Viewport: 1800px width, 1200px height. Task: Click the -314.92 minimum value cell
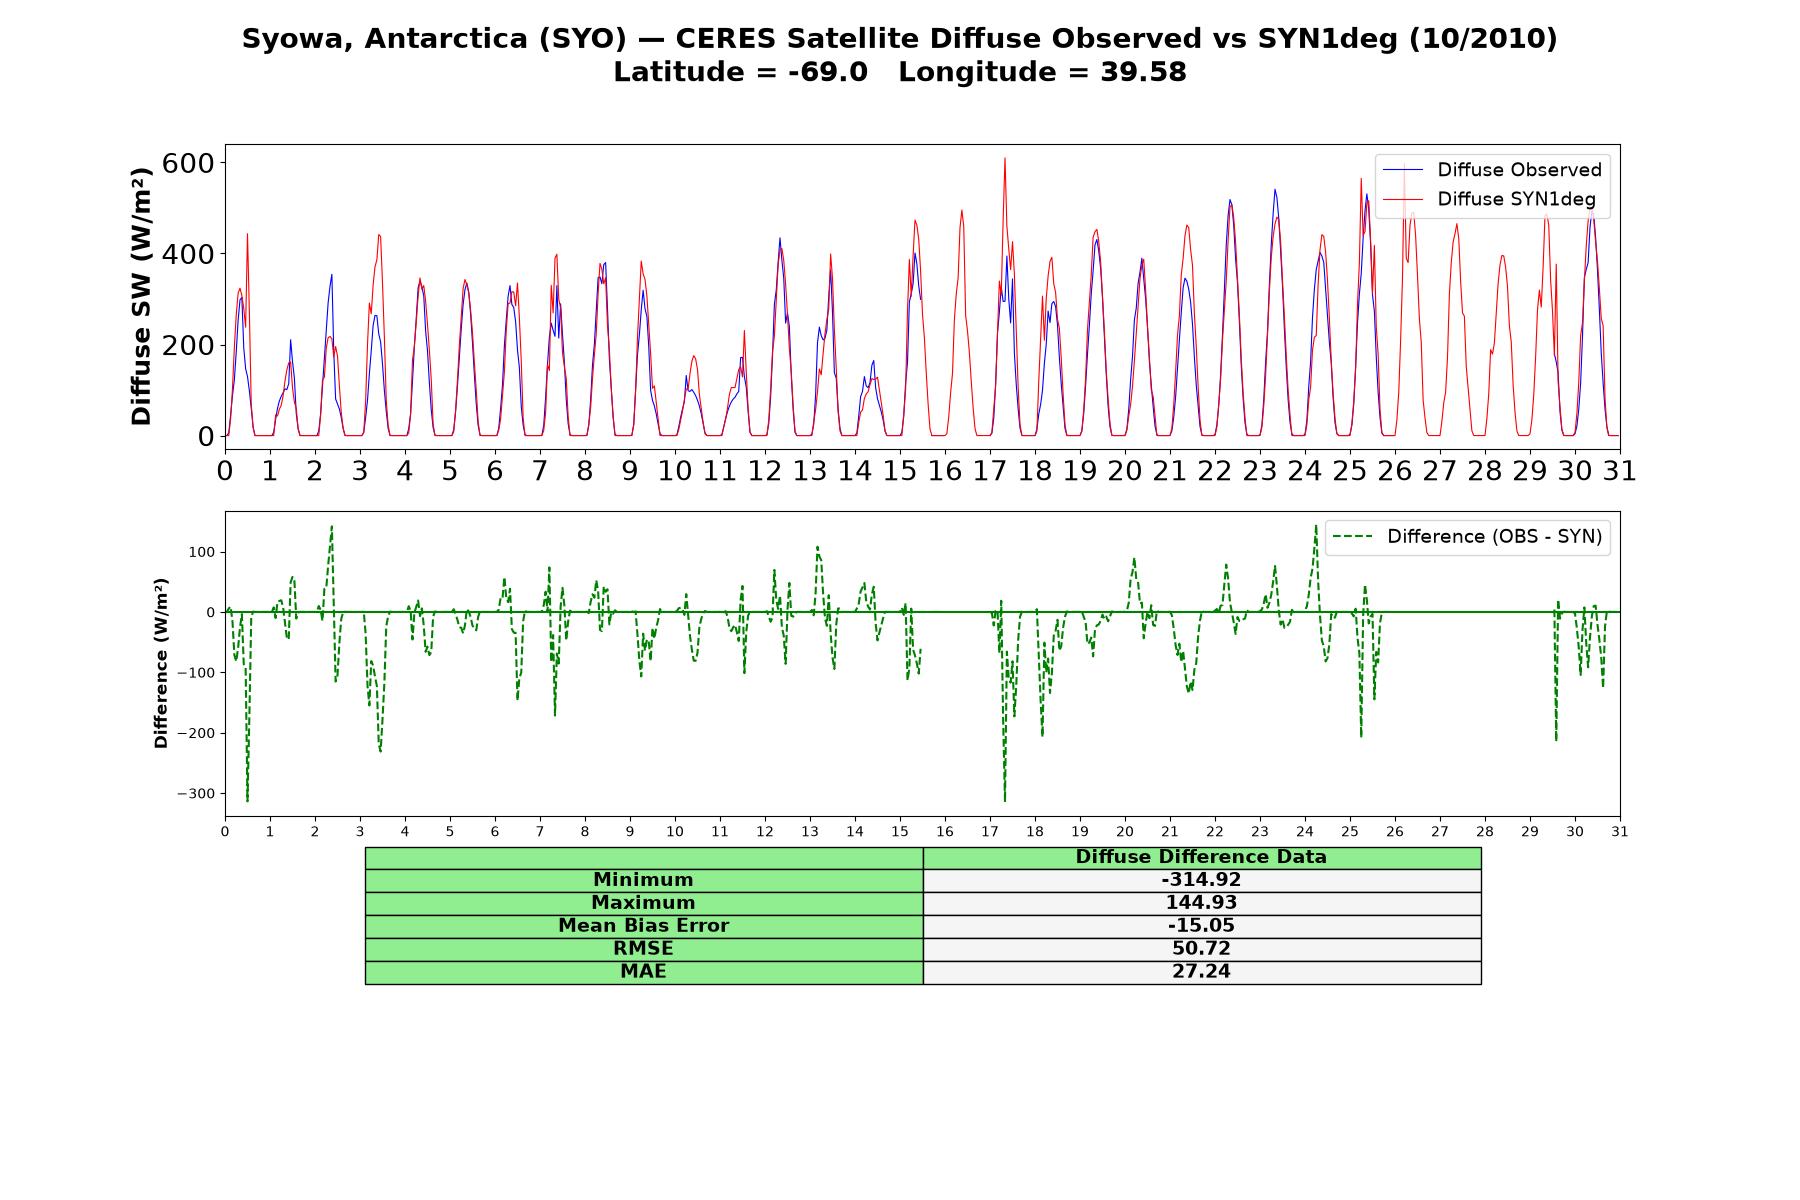click(1202, 880)
